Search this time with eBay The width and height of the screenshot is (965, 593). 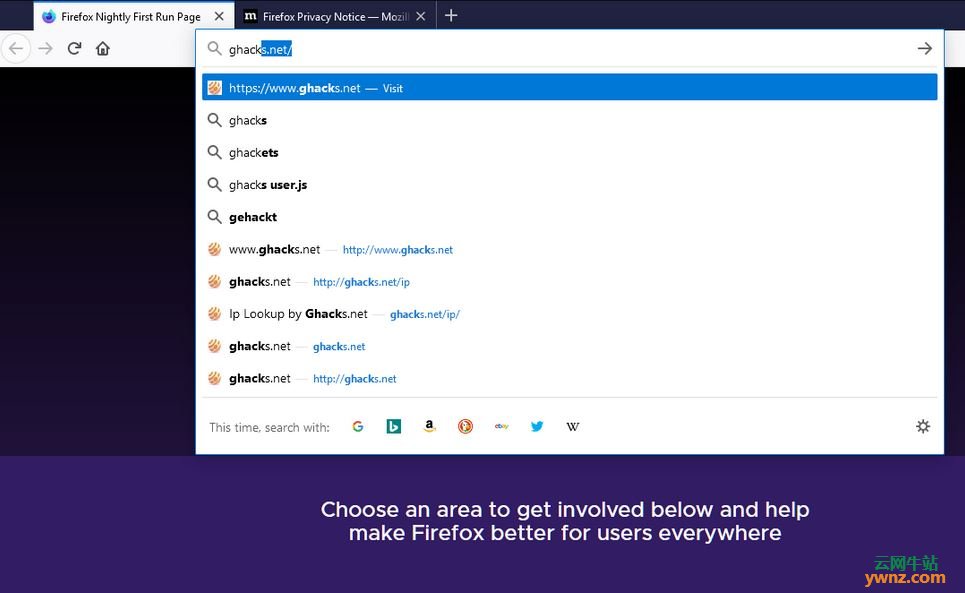coord(502,426)
